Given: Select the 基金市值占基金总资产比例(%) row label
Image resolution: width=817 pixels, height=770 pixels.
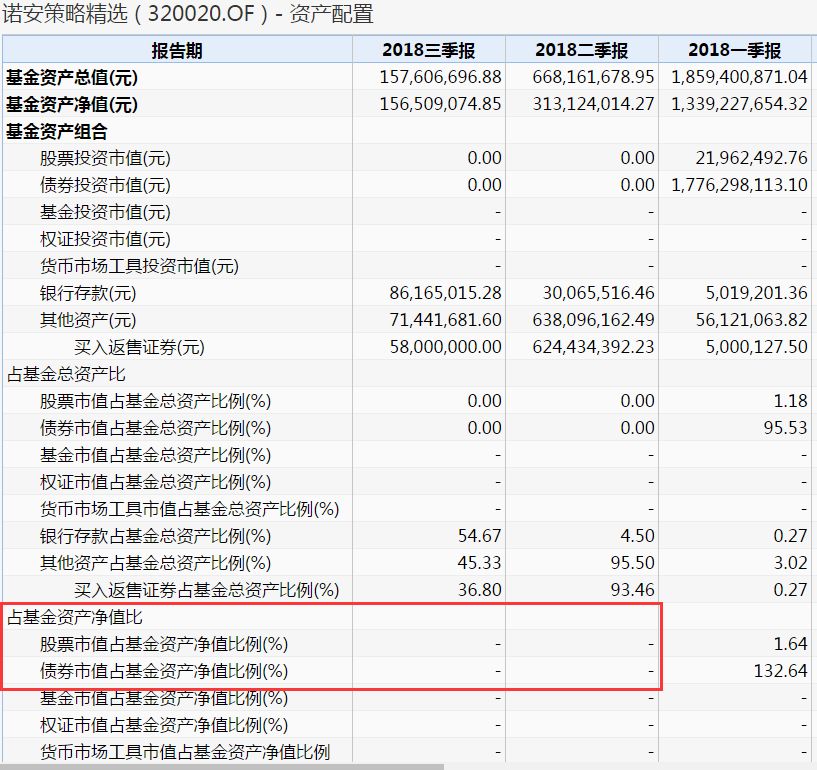Looking at the screenshot, I should click(x=155, y=455).
